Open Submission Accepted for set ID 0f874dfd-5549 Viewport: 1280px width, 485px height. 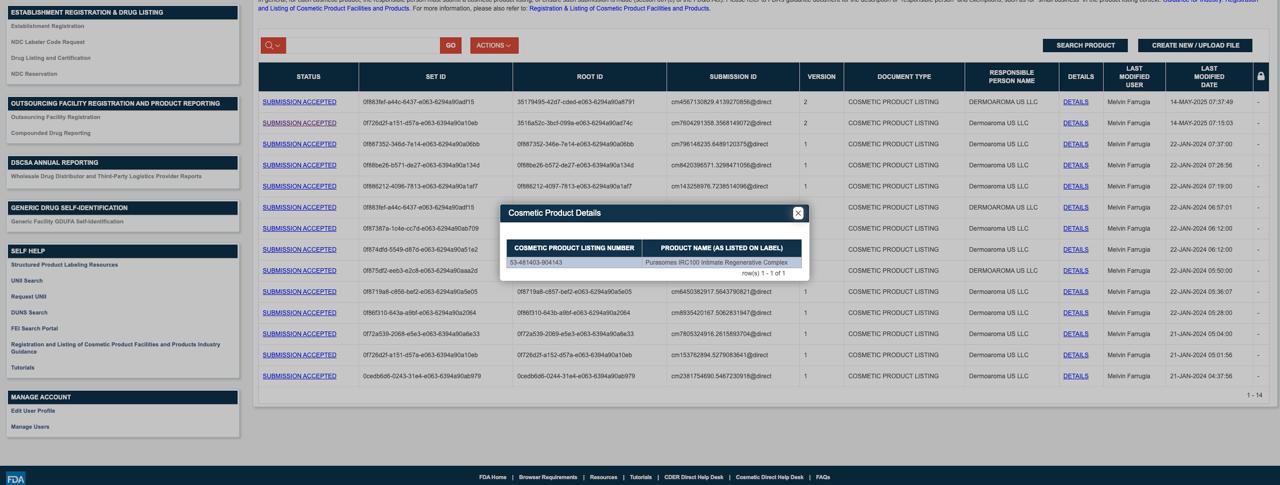point(299,250)
